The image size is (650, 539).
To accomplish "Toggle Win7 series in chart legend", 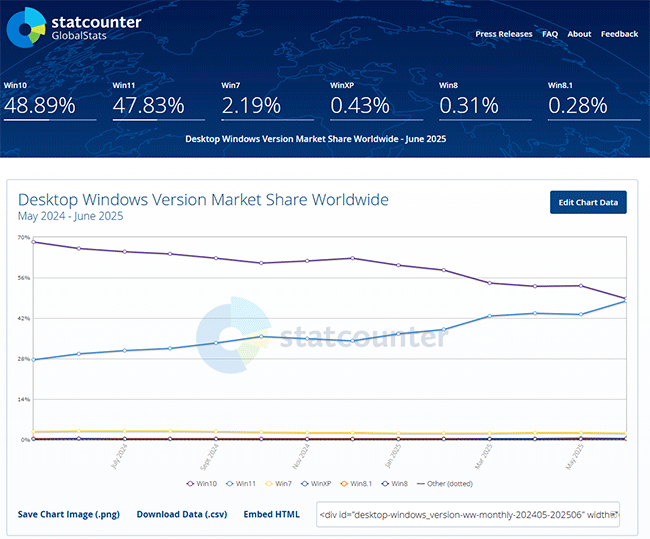I will 279,483.
